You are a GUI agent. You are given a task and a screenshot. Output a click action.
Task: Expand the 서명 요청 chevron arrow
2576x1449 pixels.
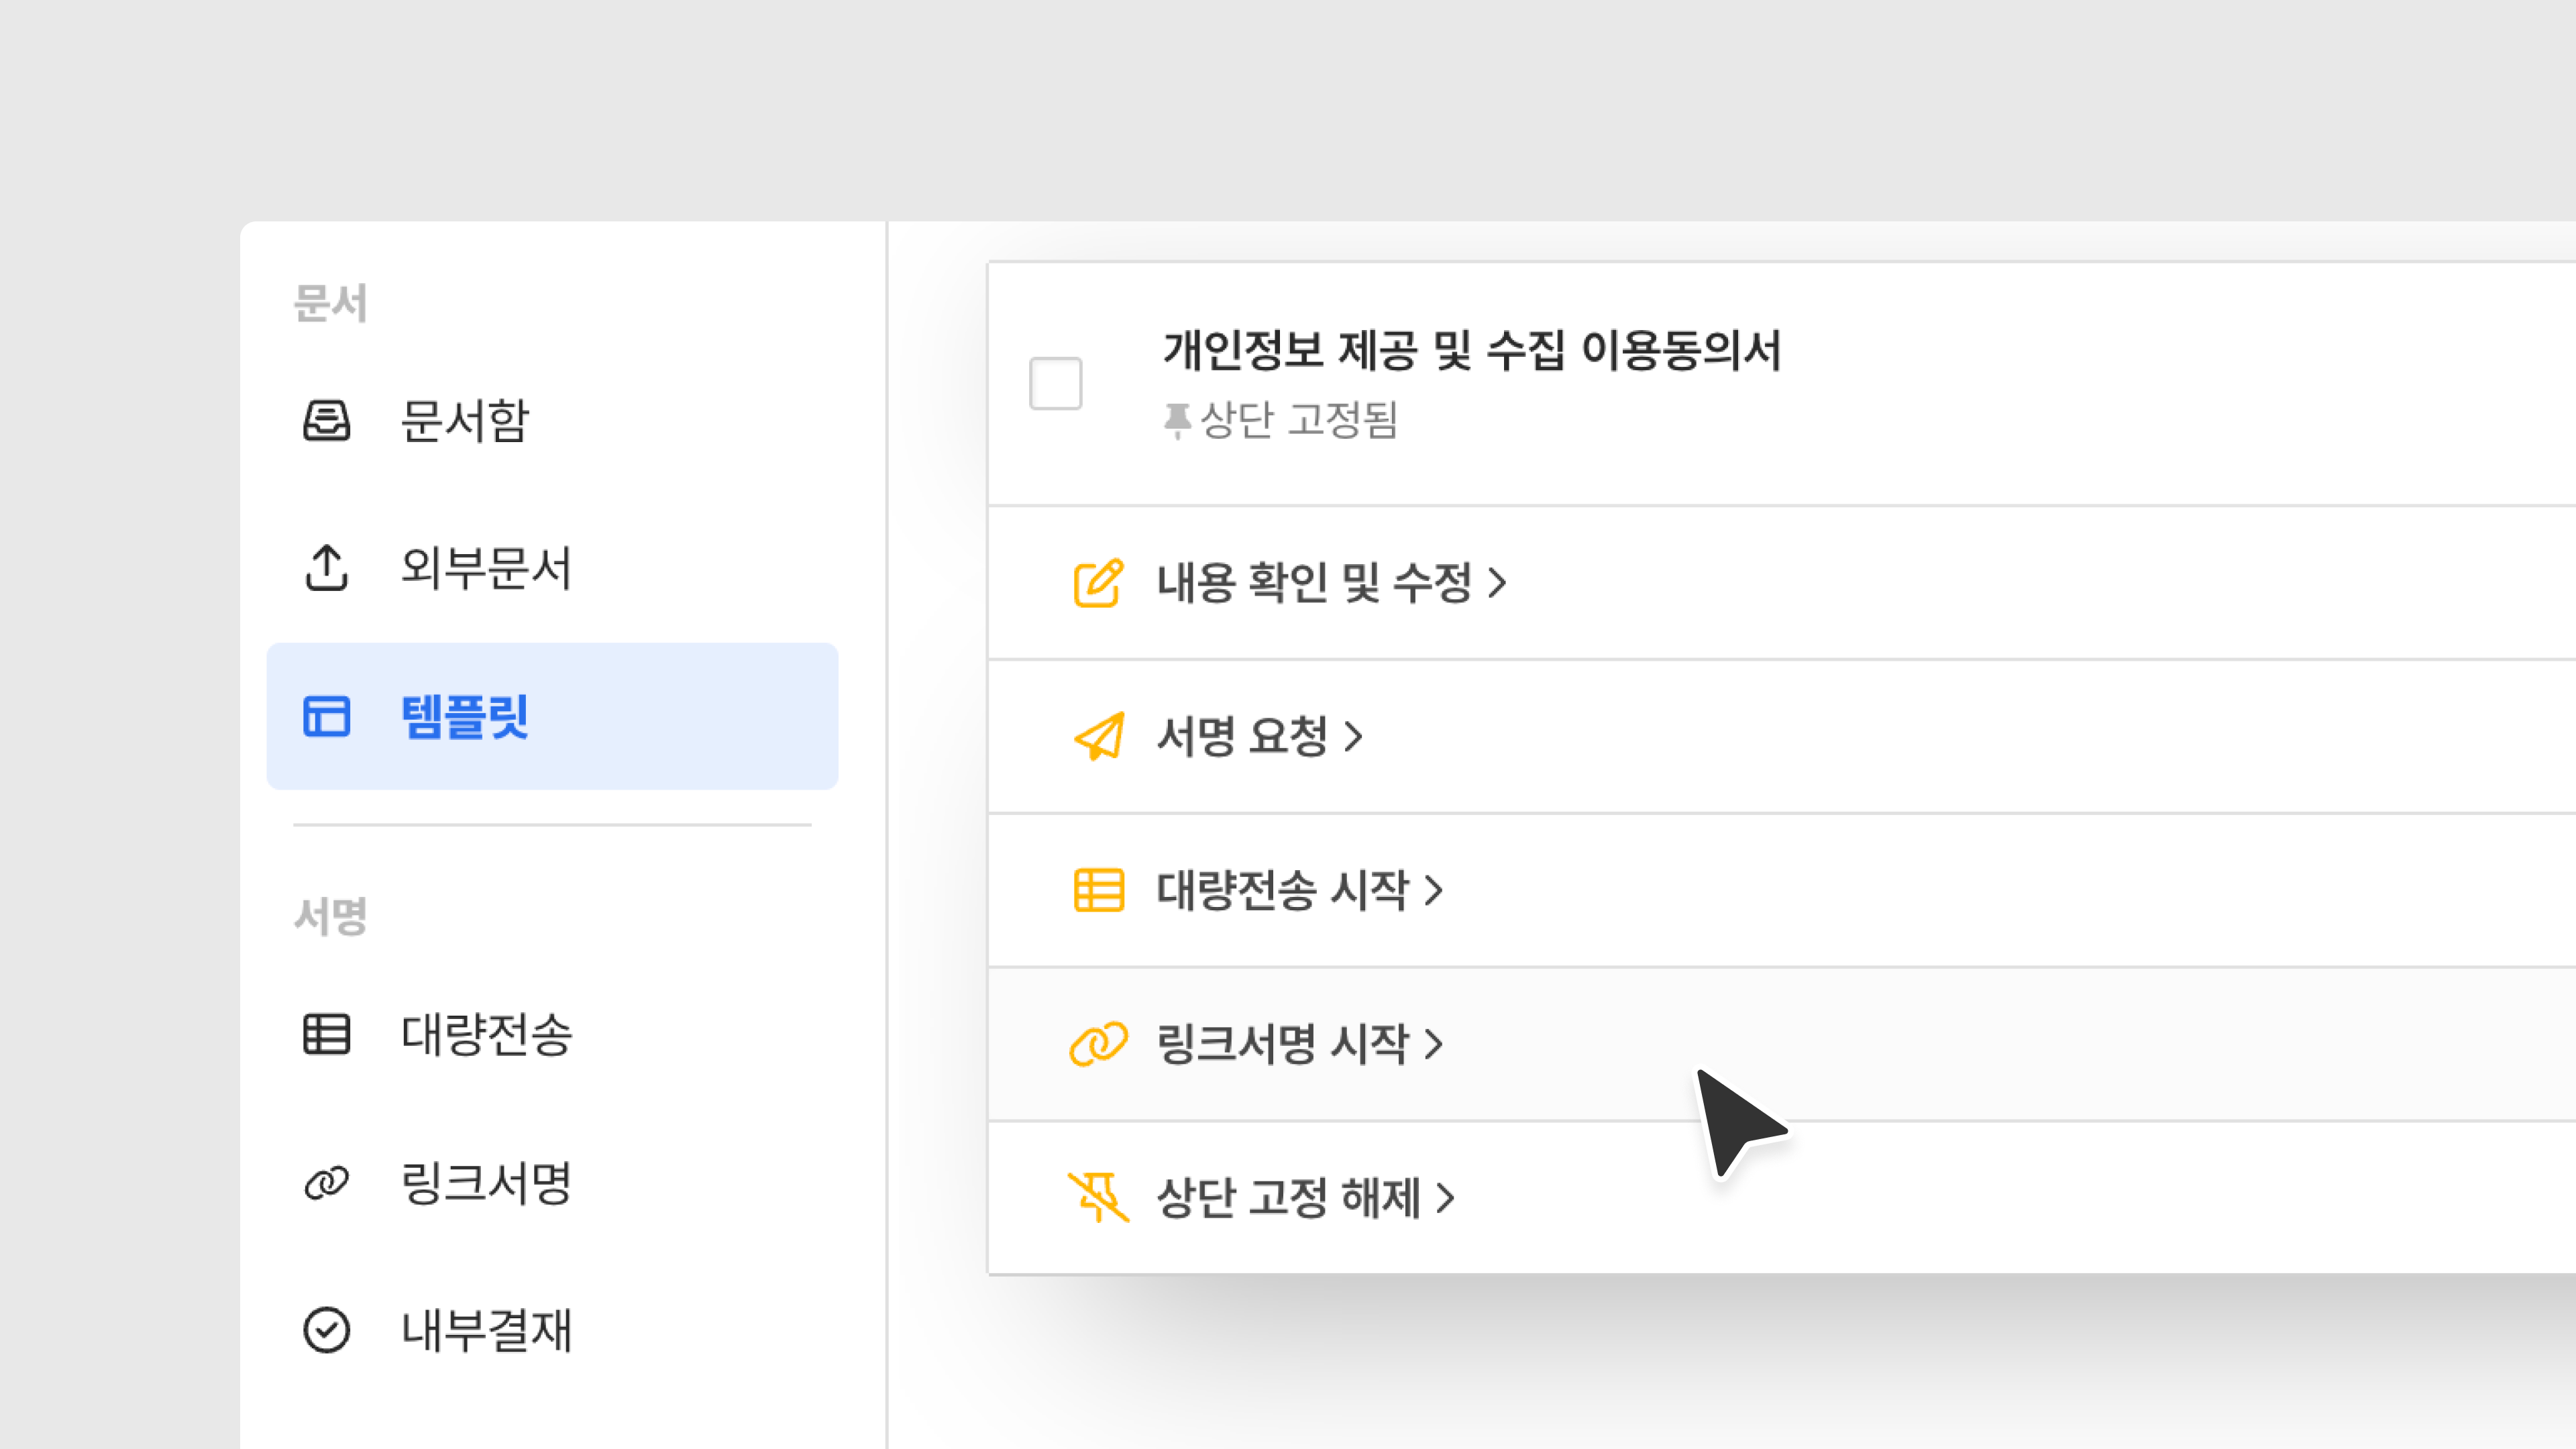pos(1354,737)
